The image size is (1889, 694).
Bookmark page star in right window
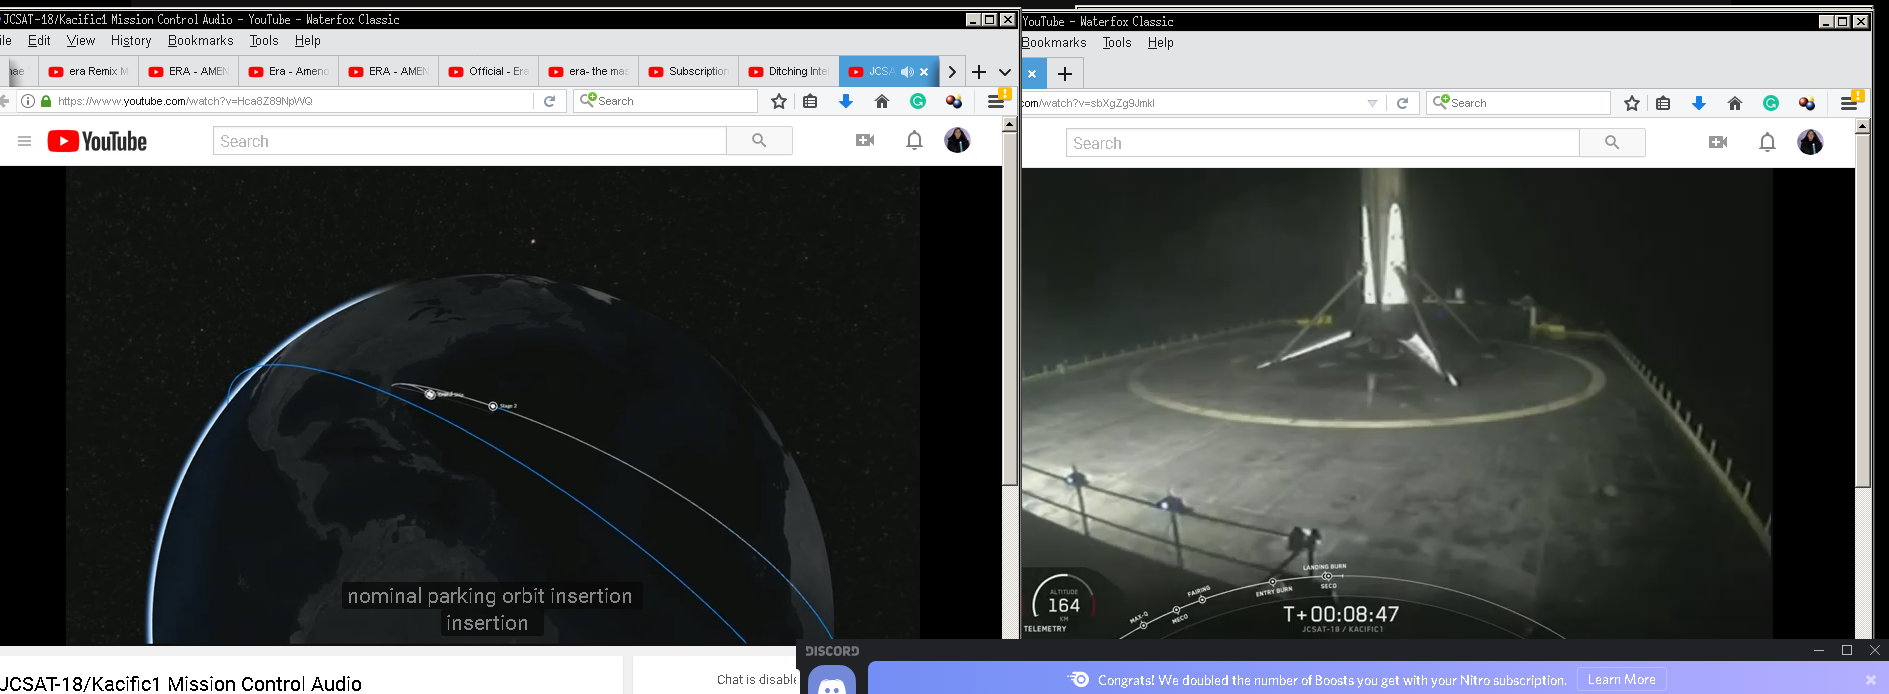tap(1632, 103)
